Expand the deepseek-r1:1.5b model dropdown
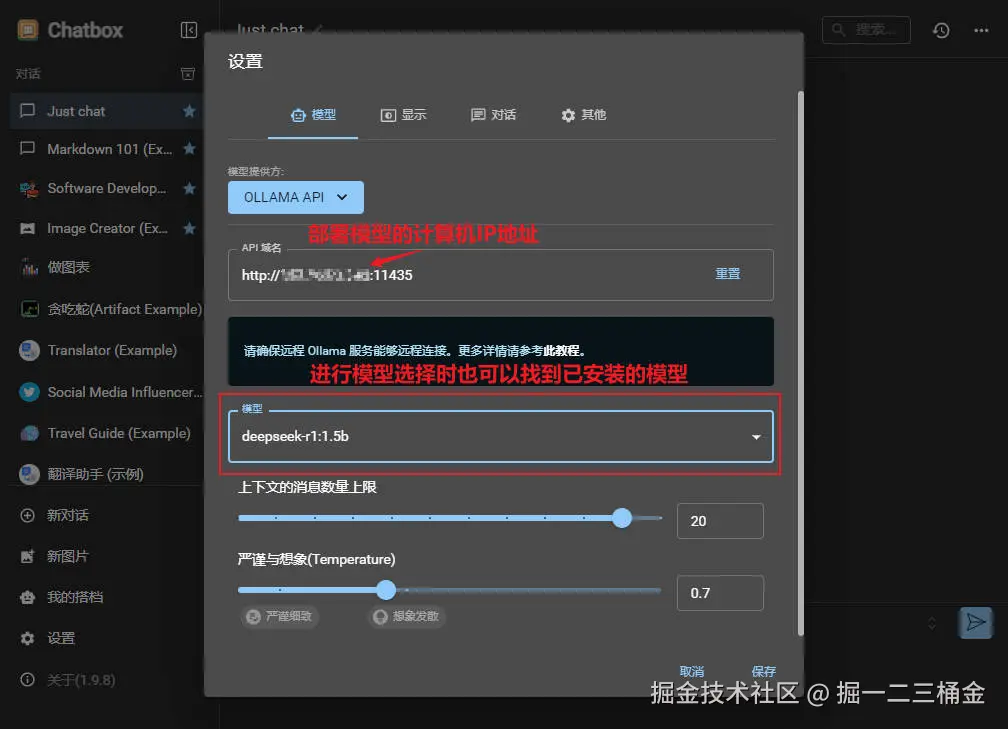Viewport: 1008px width, 729px height. tap(501, 436)
